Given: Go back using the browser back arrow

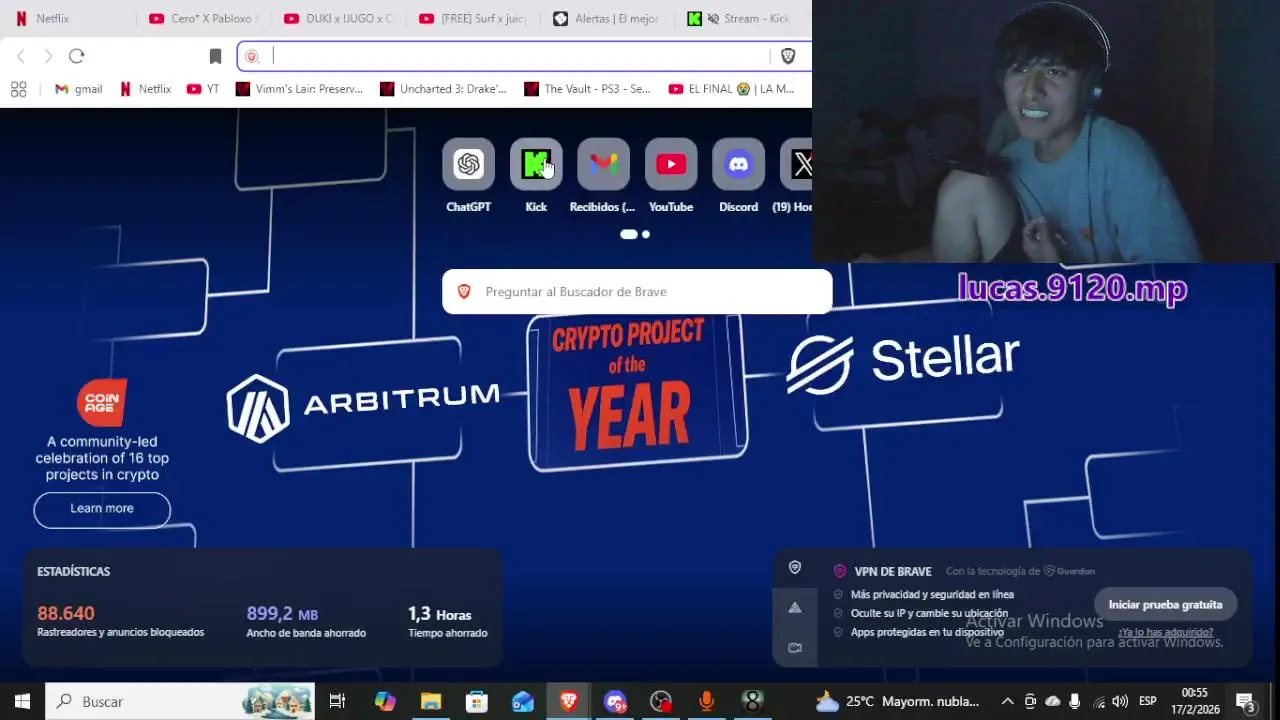Looking at the screenshot, I should pyautogui.click(x=21, y=56).
